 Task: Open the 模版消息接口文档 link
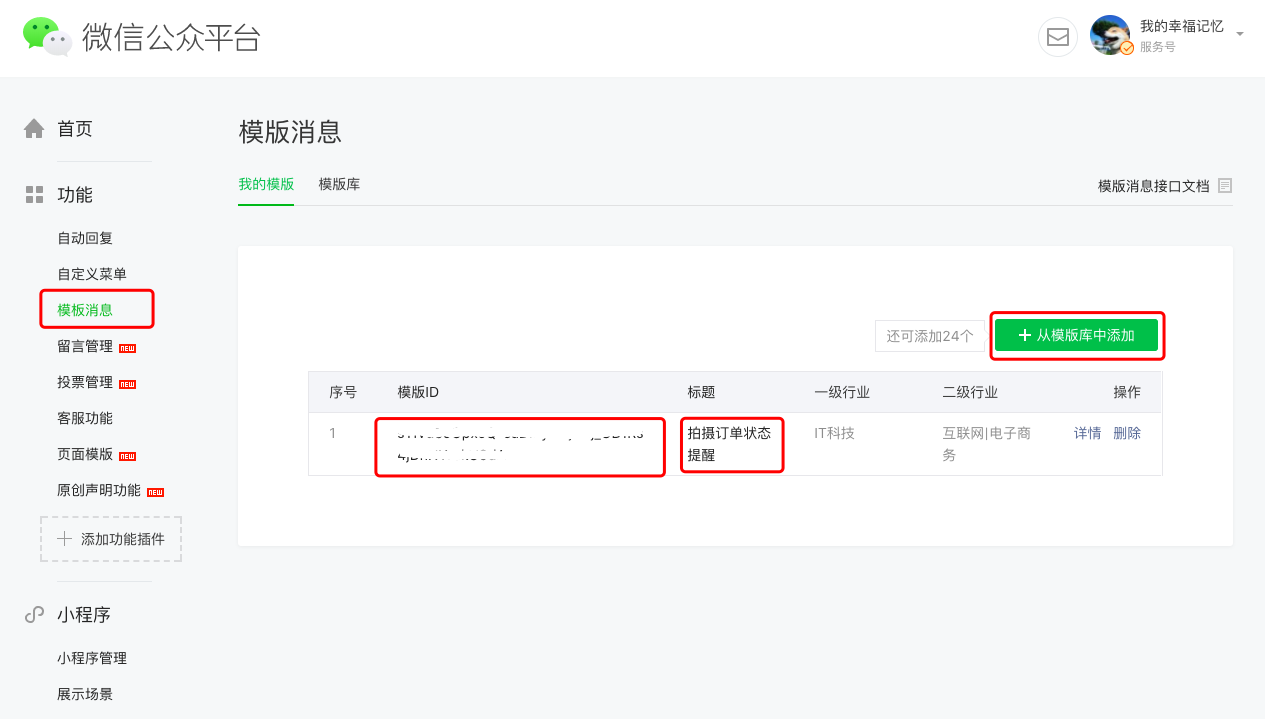pos(1155,185)
